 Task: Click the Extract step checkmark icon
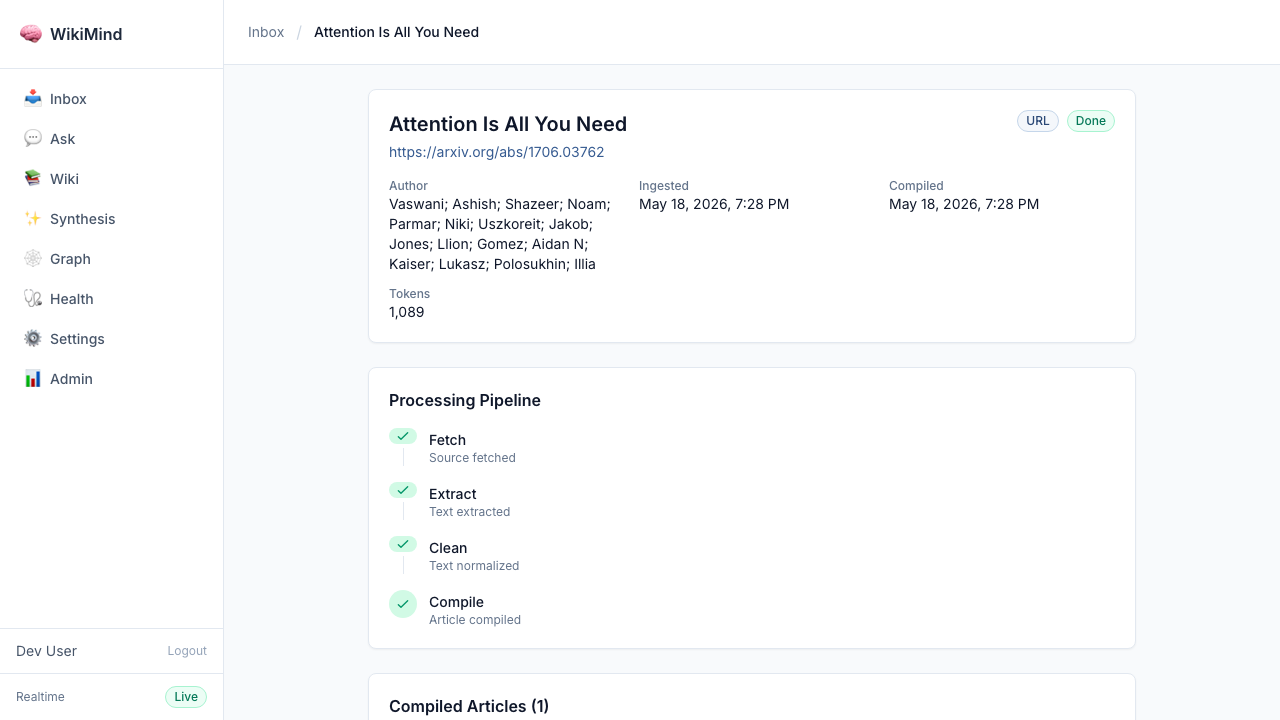tap(403, 490)
